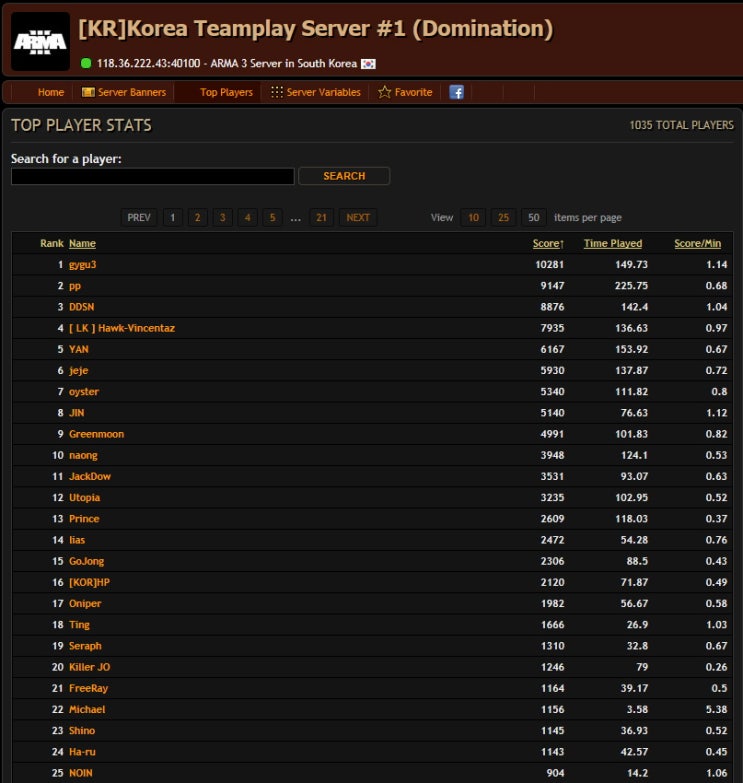Click the Server Banners icon

pos(88,92)
